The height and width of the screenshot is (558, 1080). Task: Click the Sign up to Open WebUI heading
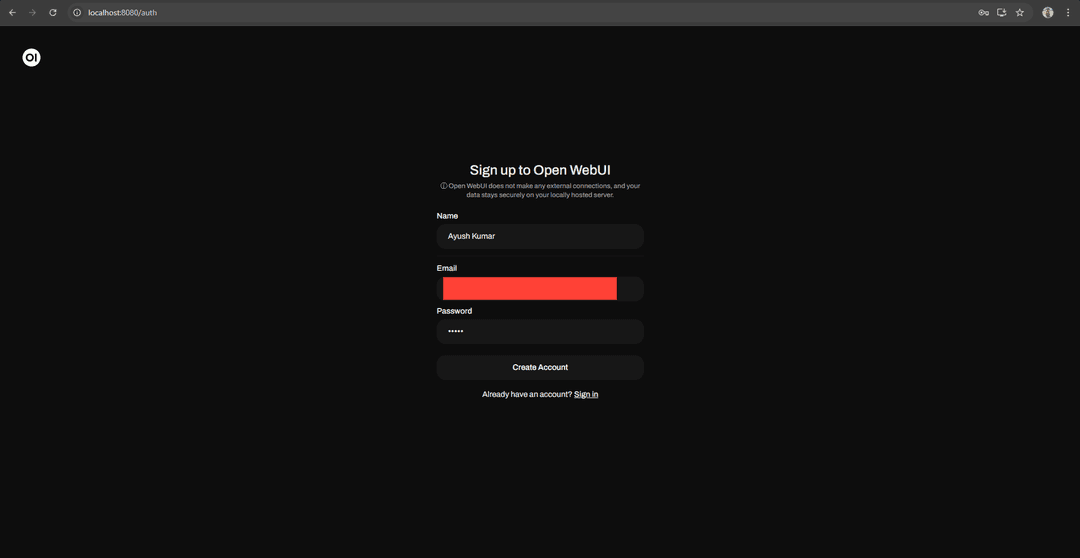click(540, 170)
